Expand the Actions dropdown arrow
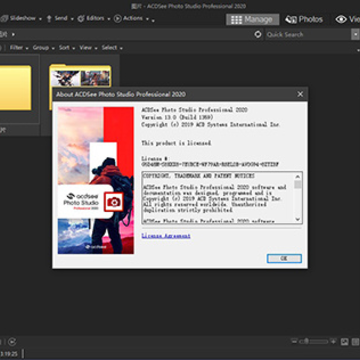Viewport: 360px width, 360px height. pos(147,19)
